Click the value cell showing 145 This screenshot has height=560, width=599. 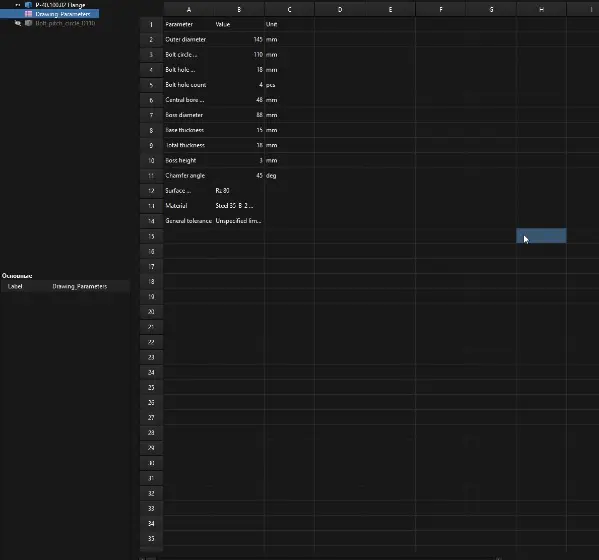tap(239, 39)
